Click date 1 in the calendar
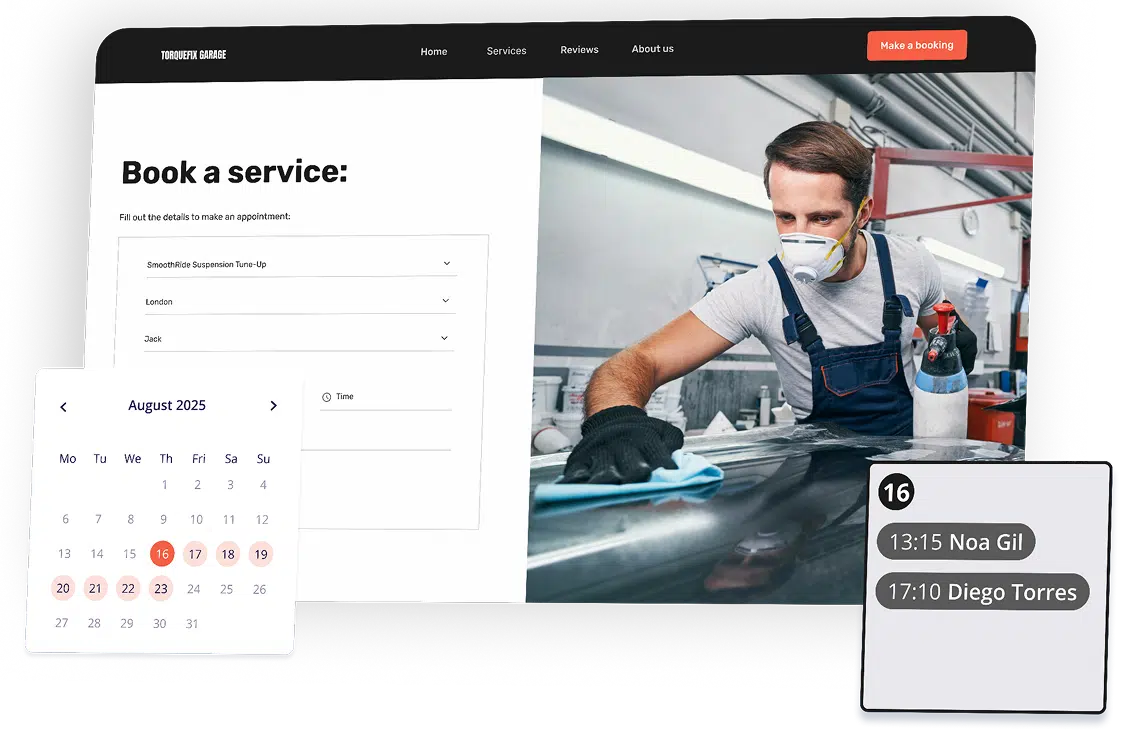The image size is (1137, 742). click(165, 485)
